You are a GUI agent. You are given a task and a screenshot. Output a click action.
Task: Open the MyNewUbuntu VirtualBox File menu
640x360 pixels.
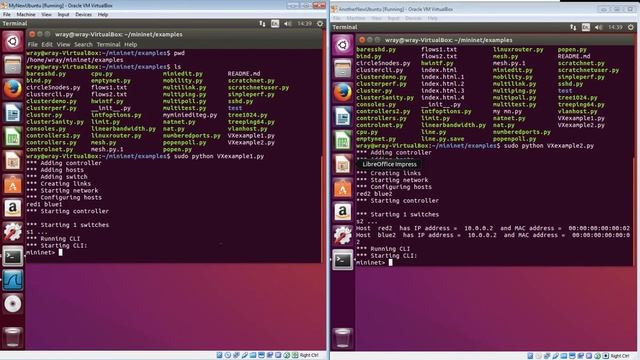7,14
